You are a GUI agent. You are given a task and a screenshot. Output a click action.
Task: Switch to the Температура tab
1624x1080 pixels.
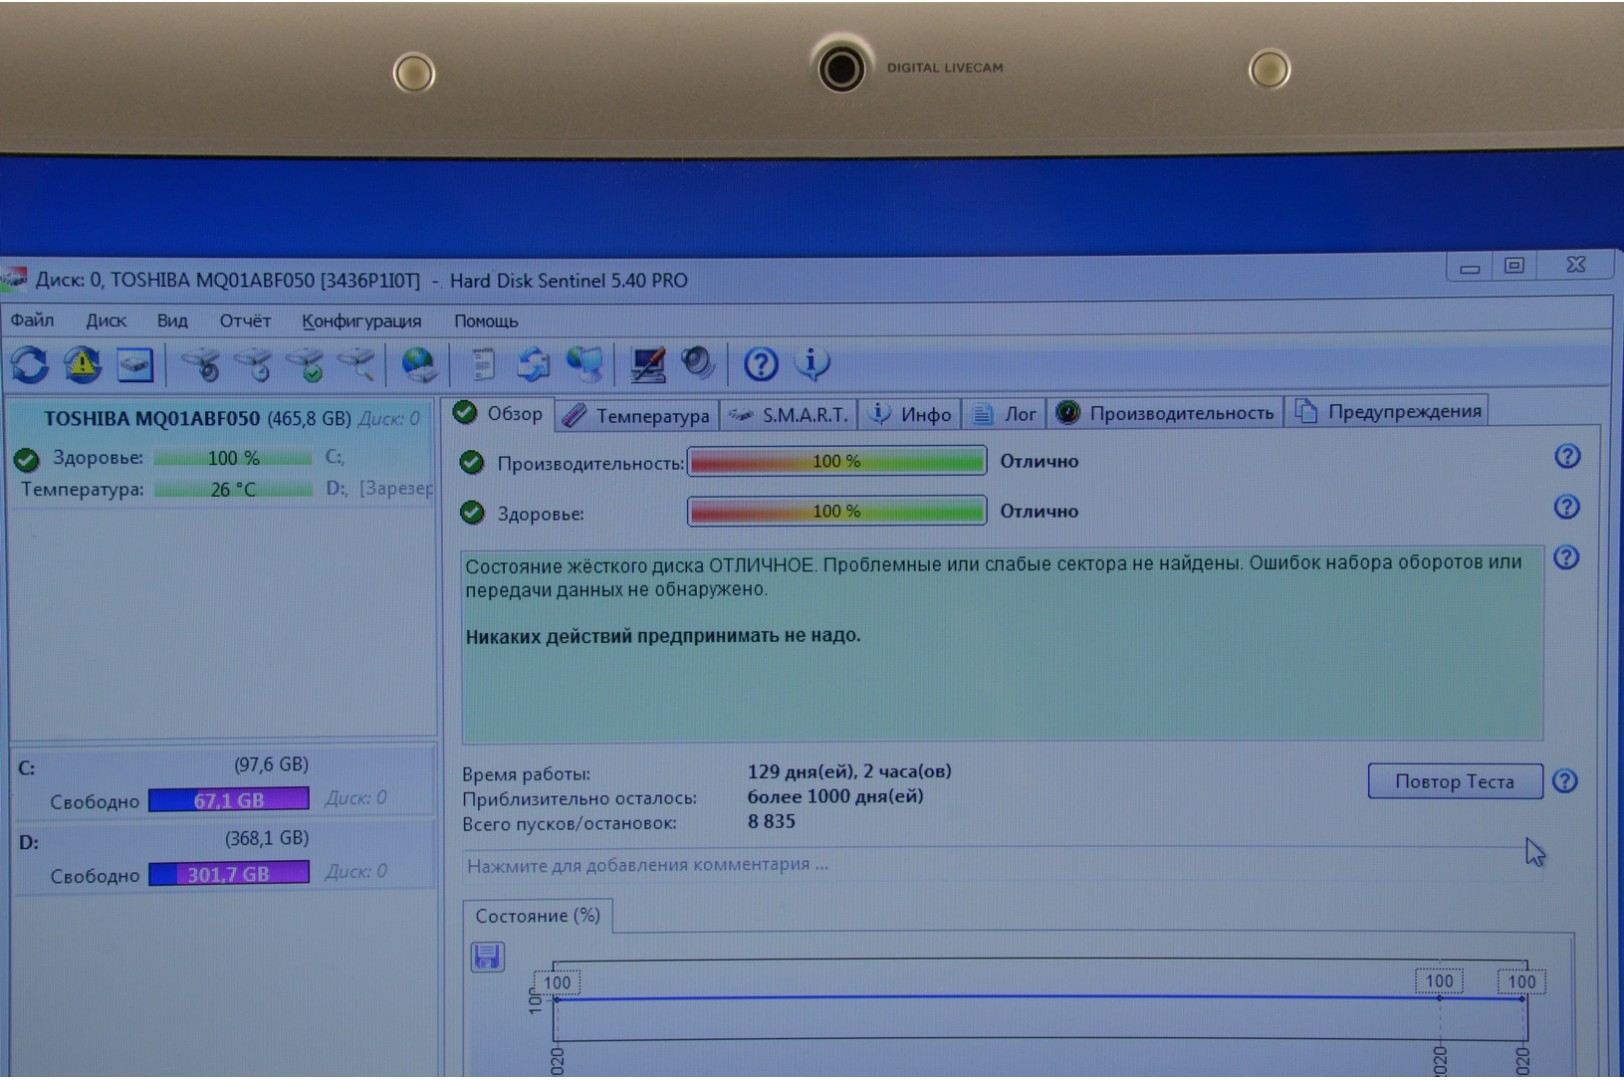click(637, 416)
